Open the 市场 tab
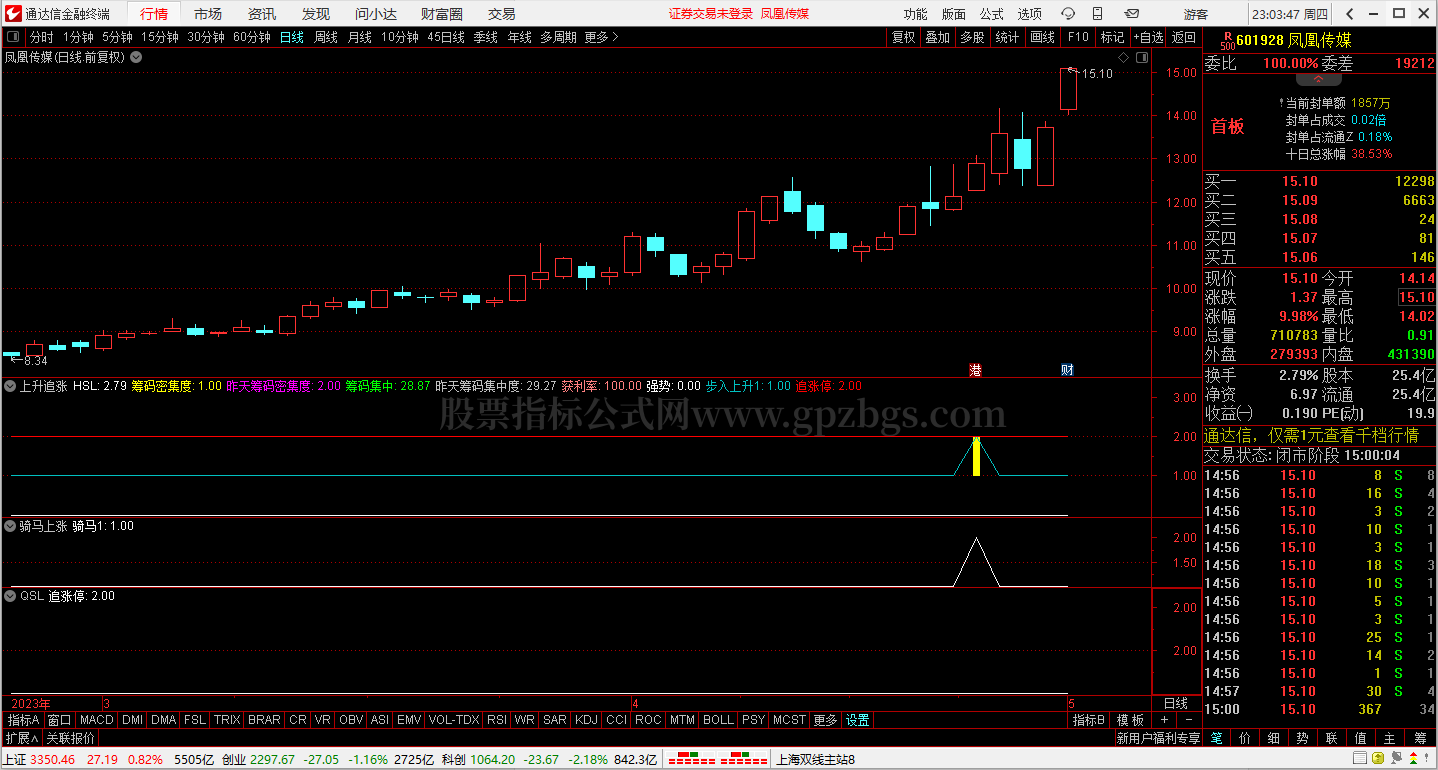 pyautogui.click(x=208, y=13)
